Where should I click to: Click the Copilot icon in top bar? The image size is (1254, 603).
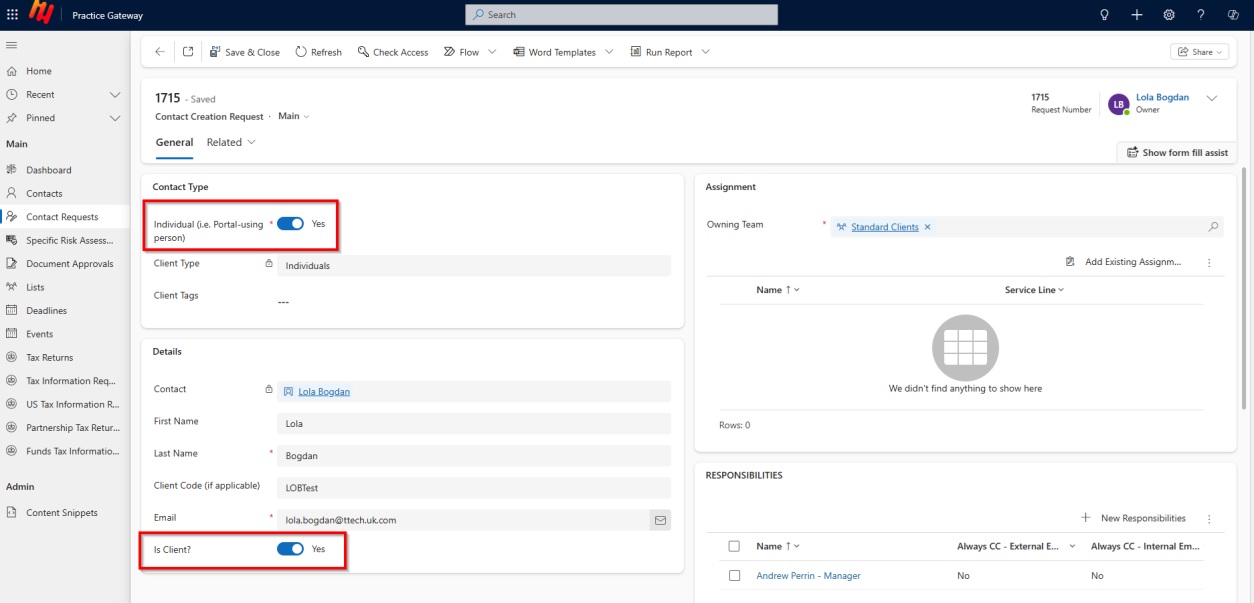(1233, 14)
